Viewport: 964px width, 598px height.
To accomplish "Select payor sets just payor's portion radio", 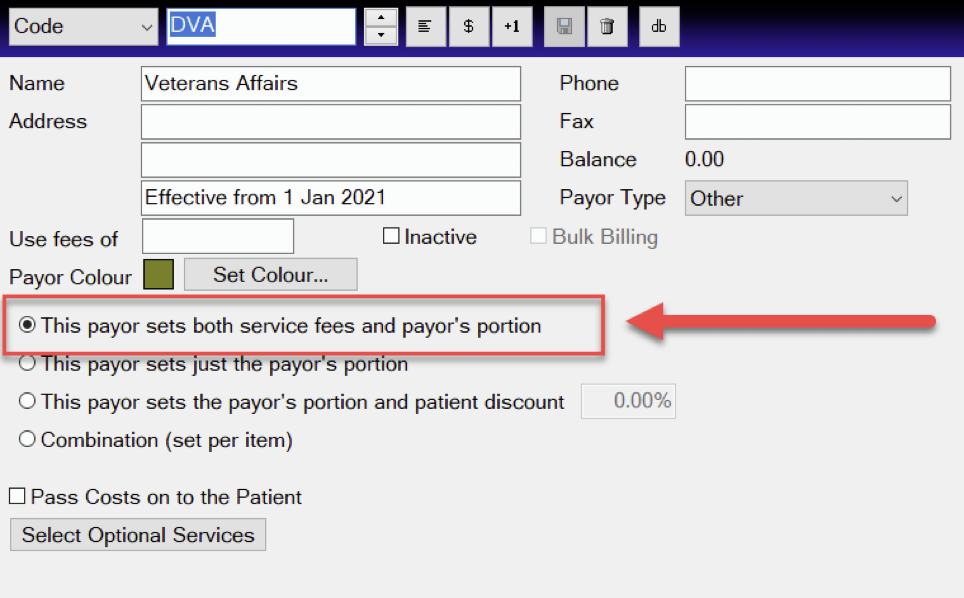I will 27,363.
